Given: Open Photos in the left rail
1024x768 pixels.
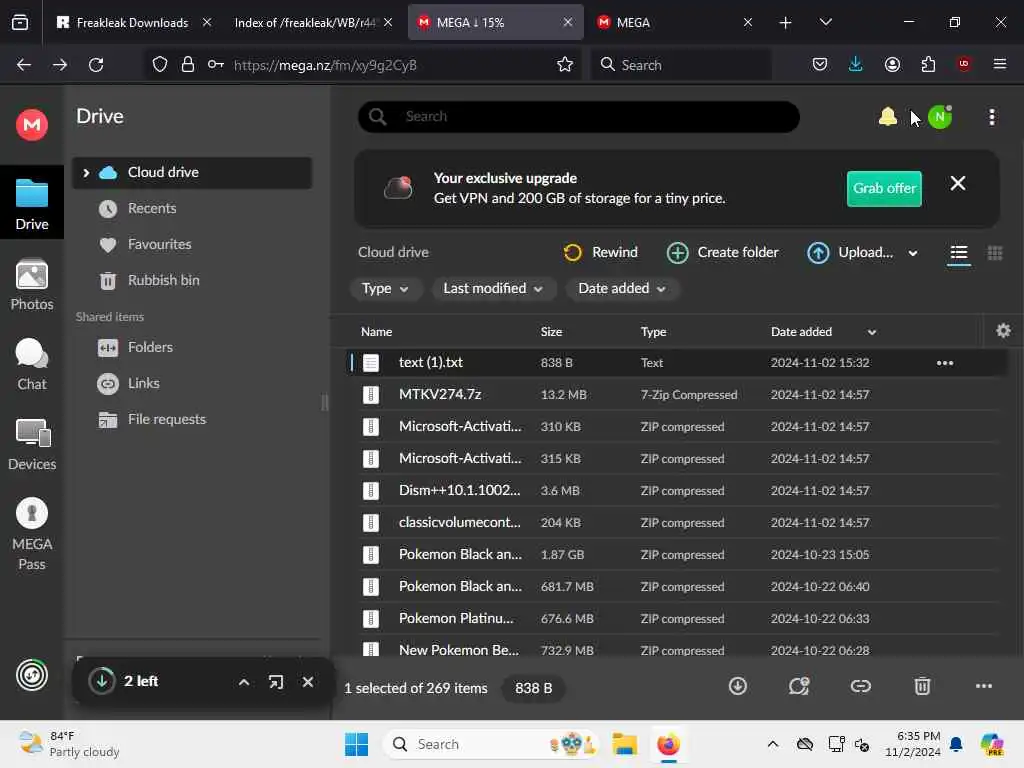Looking at the screenshot, I should pyautogui.click(x=31, y=285).
